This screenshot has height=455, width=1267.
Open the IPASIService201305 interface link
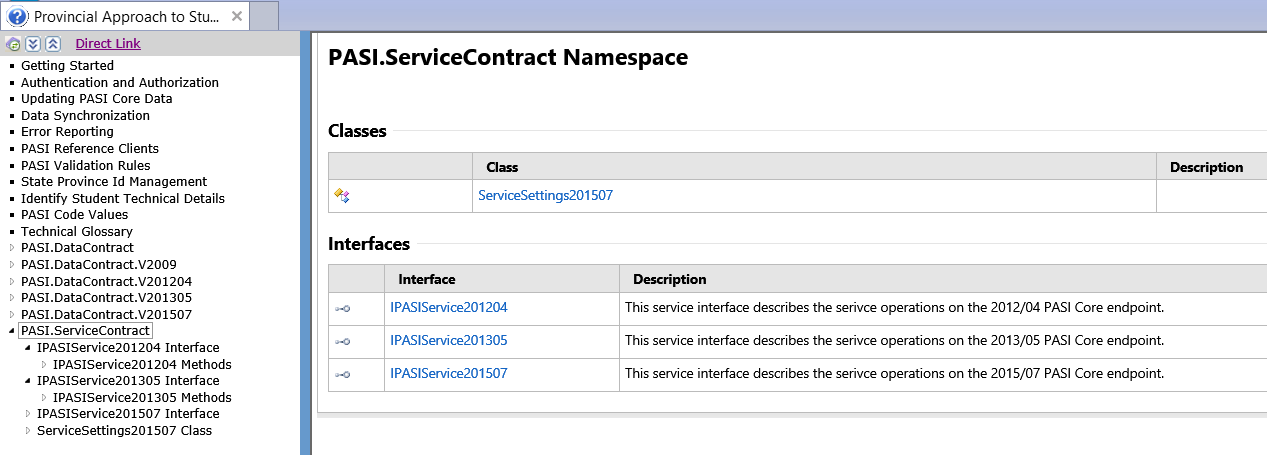click(448, 341)
